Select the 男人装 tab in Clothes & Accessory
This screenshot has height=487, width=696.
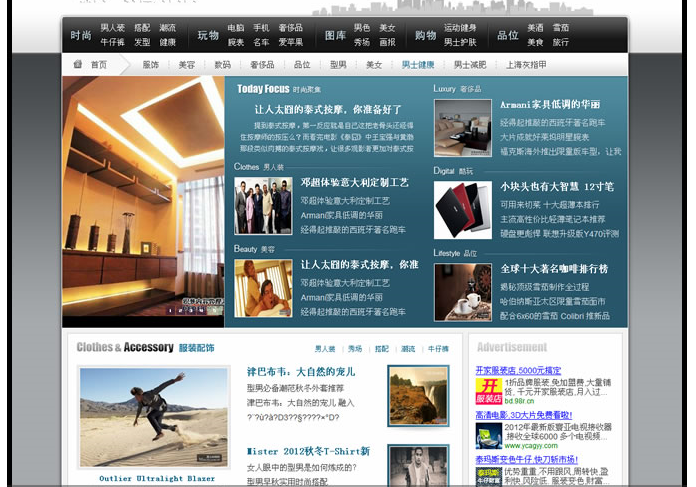325,349
